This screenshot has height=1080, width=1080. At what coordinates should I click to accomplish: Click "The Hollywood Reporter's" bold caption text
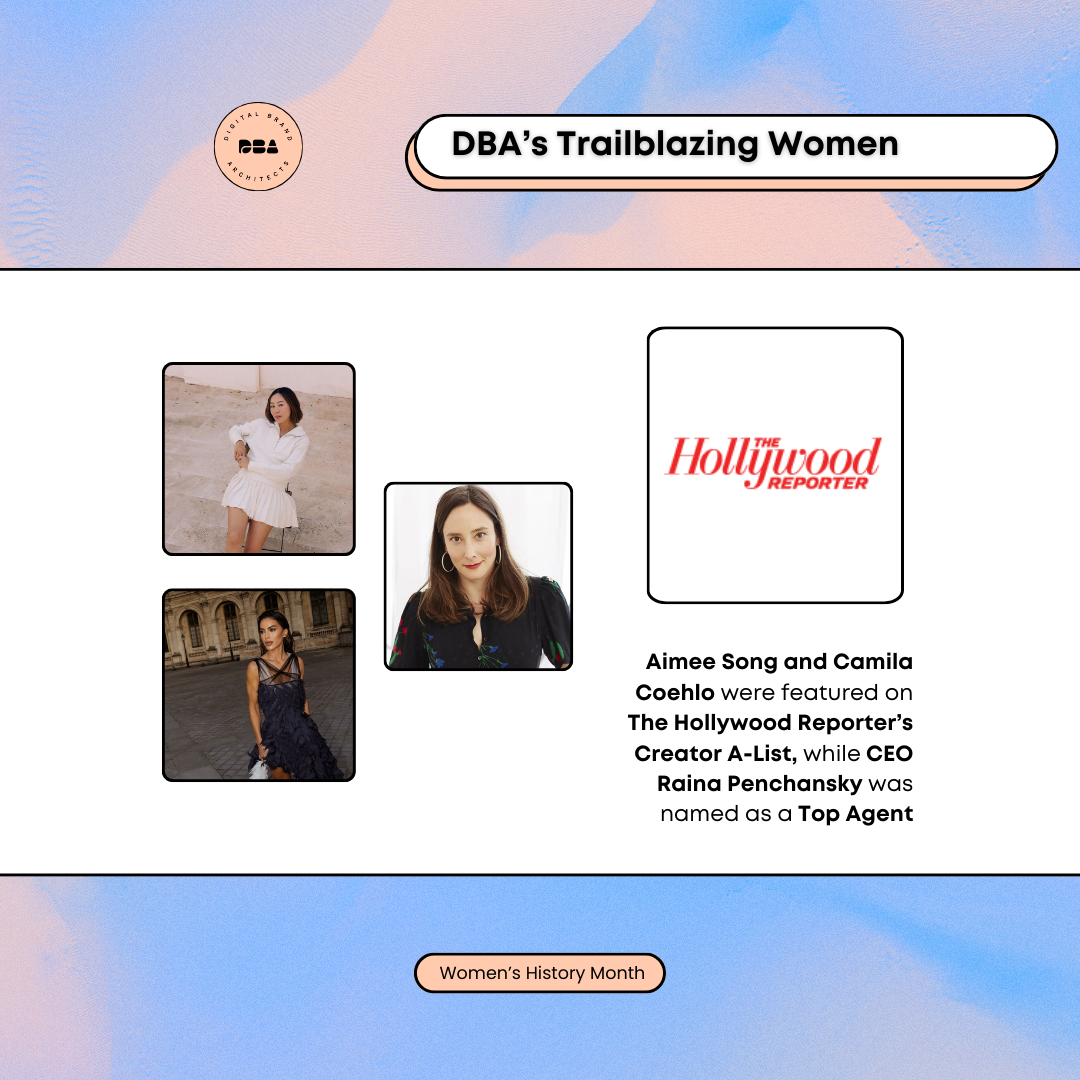coord(770,722)
